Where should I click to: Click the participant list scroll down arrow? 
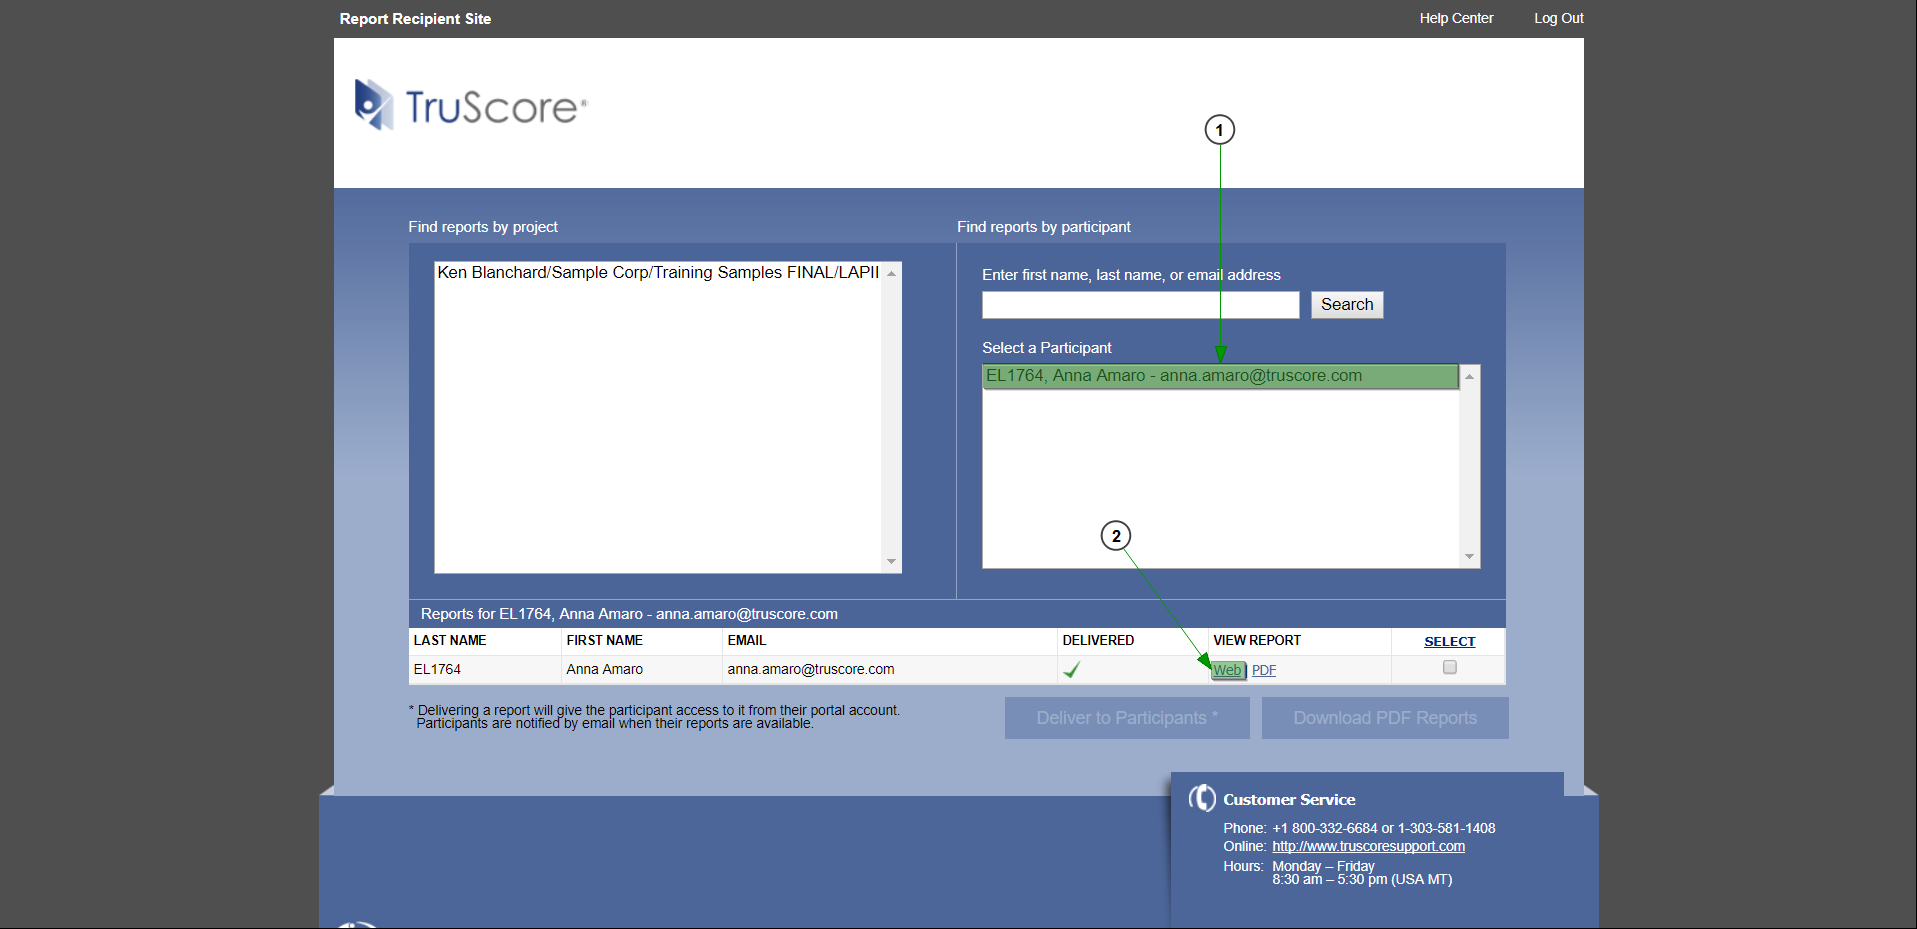1469,557
